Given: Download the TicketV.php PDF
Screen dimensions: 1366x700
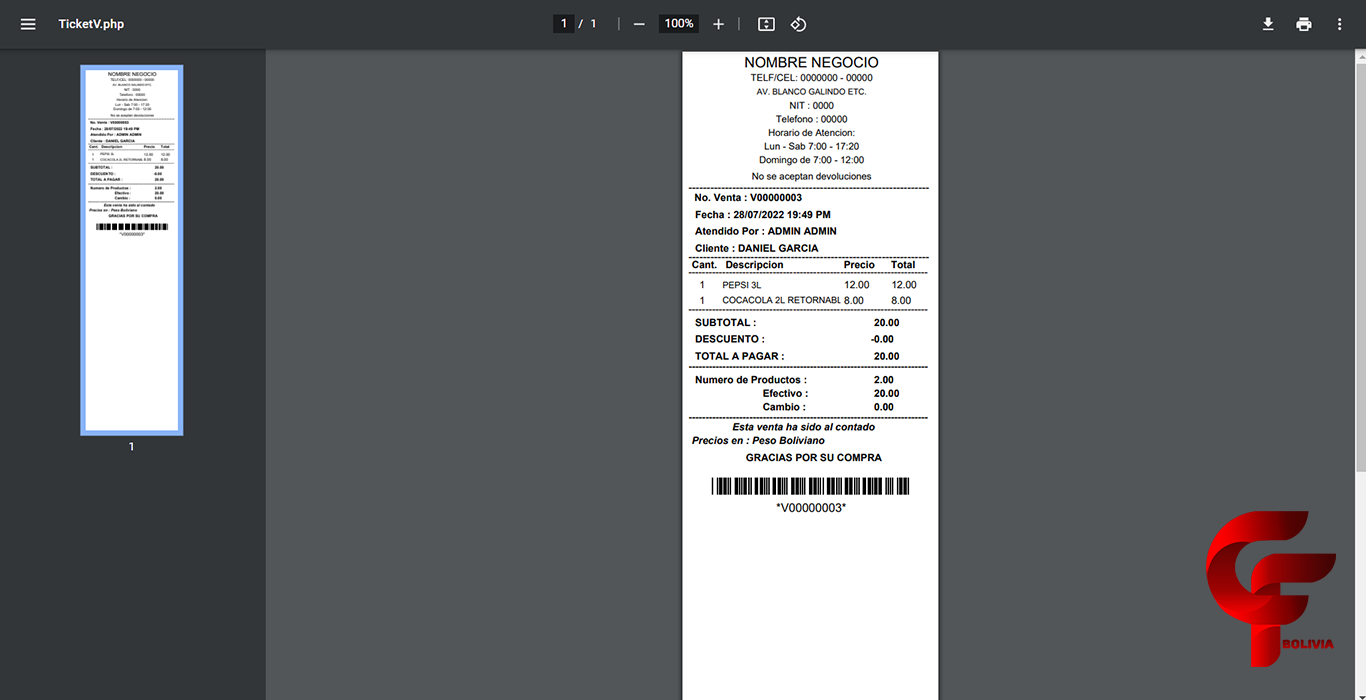Looking at the screenshot, I should [1268, 24].
